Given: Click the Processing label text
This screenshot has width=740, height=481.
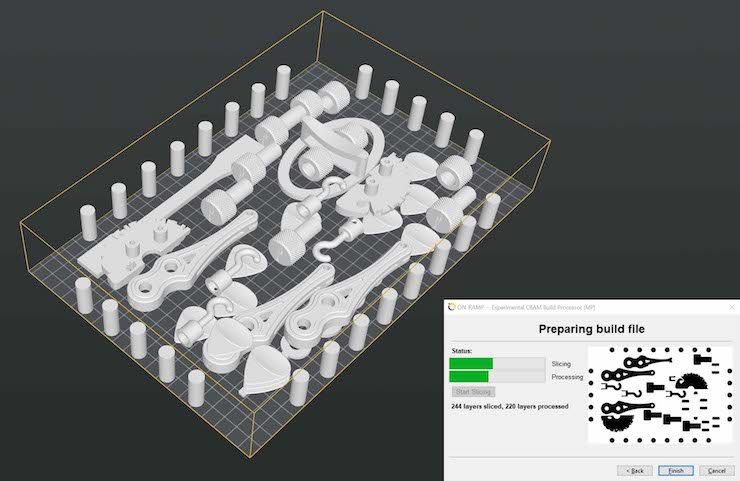Looking at the screenshot, I should click(567, 377).
